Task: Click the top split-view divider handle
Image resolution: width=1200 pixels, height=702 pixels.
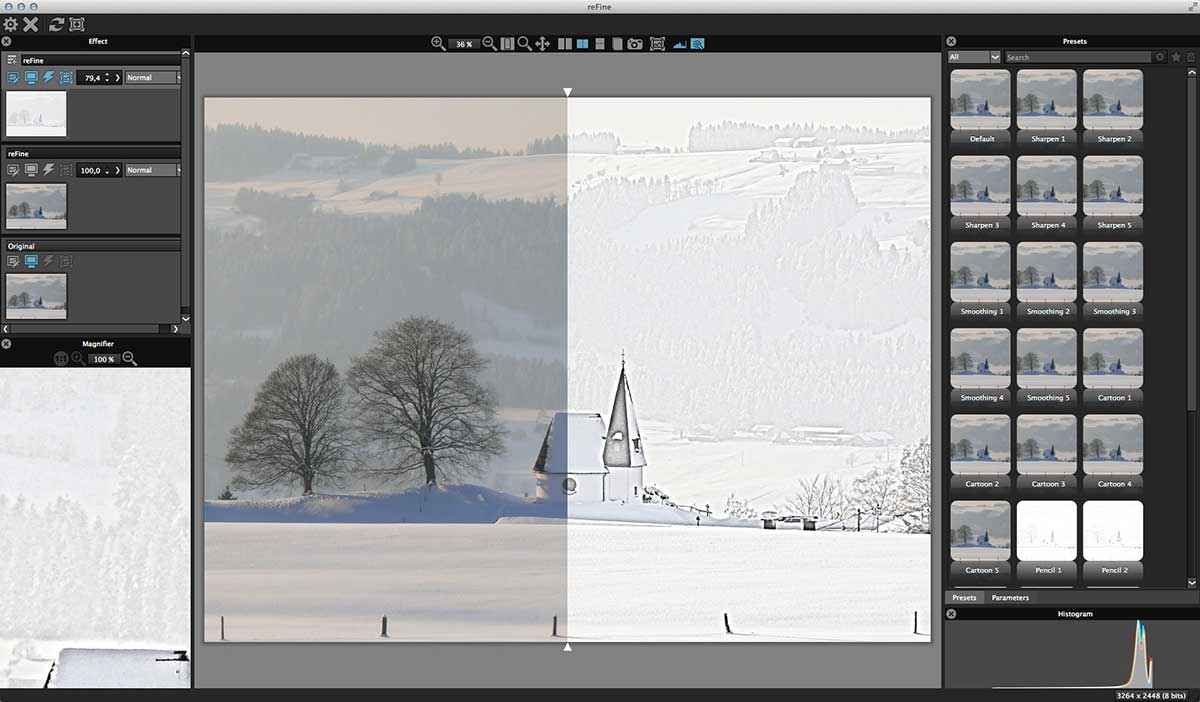Action: [568, 92]
